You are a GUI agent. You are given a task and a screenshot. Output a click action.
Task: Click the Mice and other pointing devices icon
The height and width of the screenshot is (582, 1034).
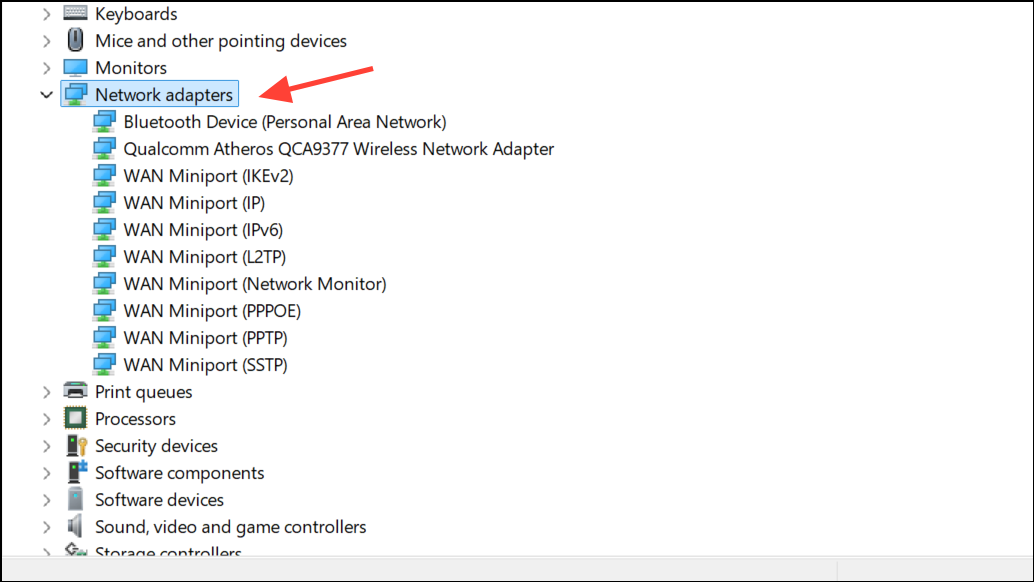click(75, 41)
